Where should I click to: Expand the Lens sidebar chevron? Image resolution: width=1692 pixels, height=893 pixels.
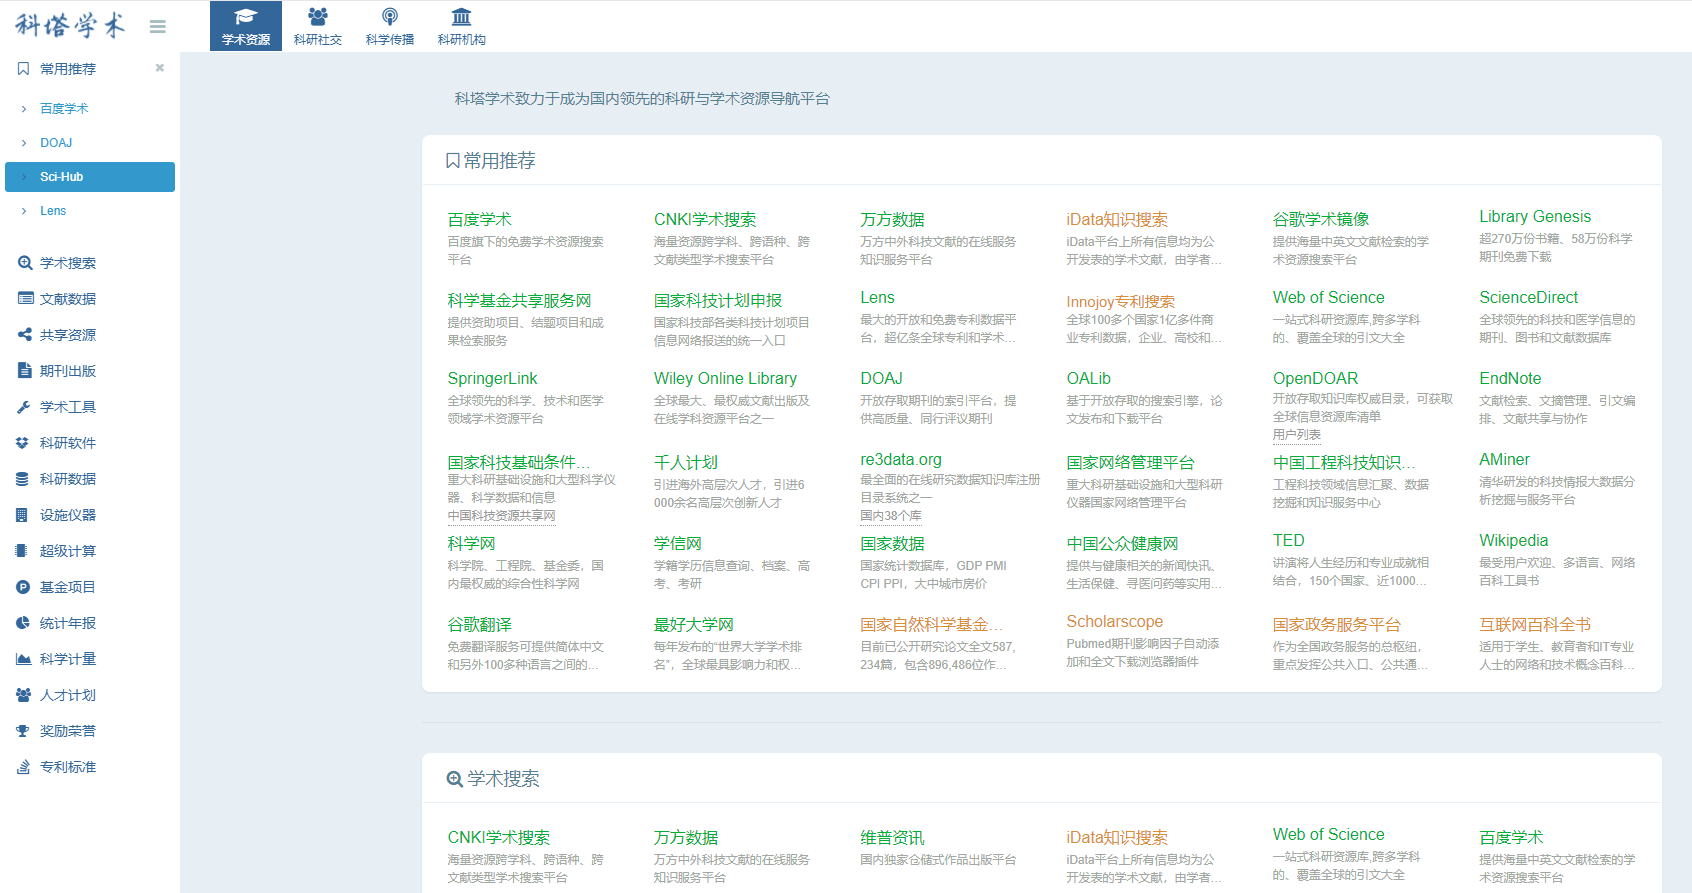(x=24, y=211)
